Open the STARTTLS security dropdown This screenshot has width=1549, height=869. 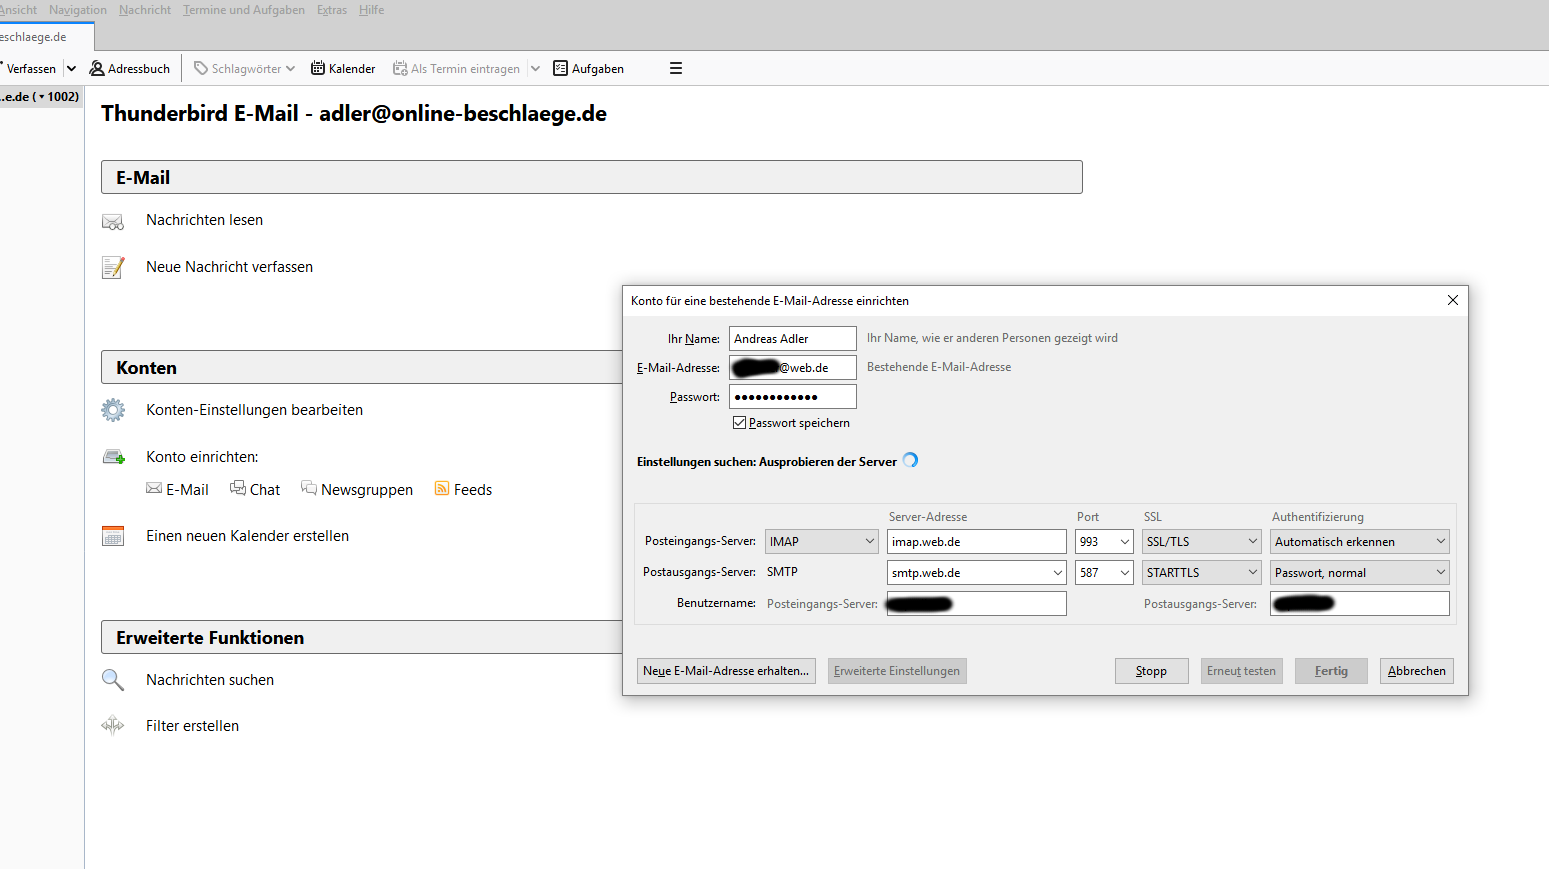click(1201, 572)
